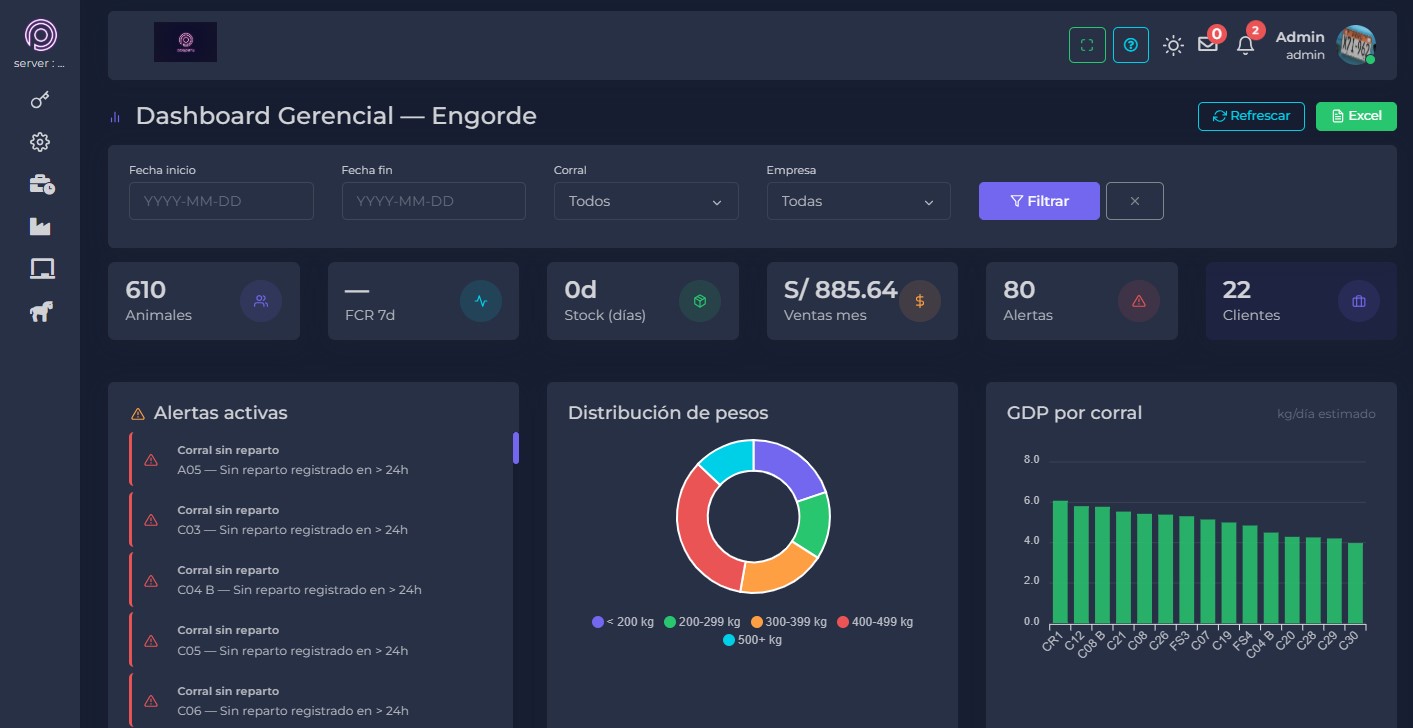Select the A05 sin reparto alert text
The width and height of the screenshot is (1413, 728).
point(293,470)
